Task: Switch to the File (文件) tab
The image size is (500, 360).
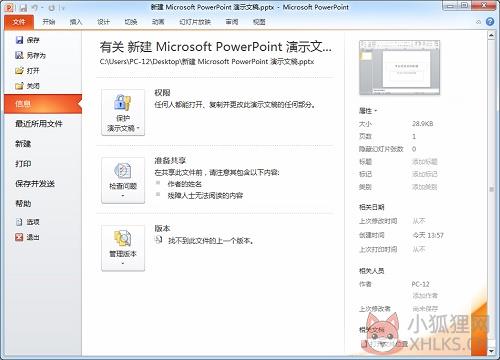Action: (x=19, y=22)
